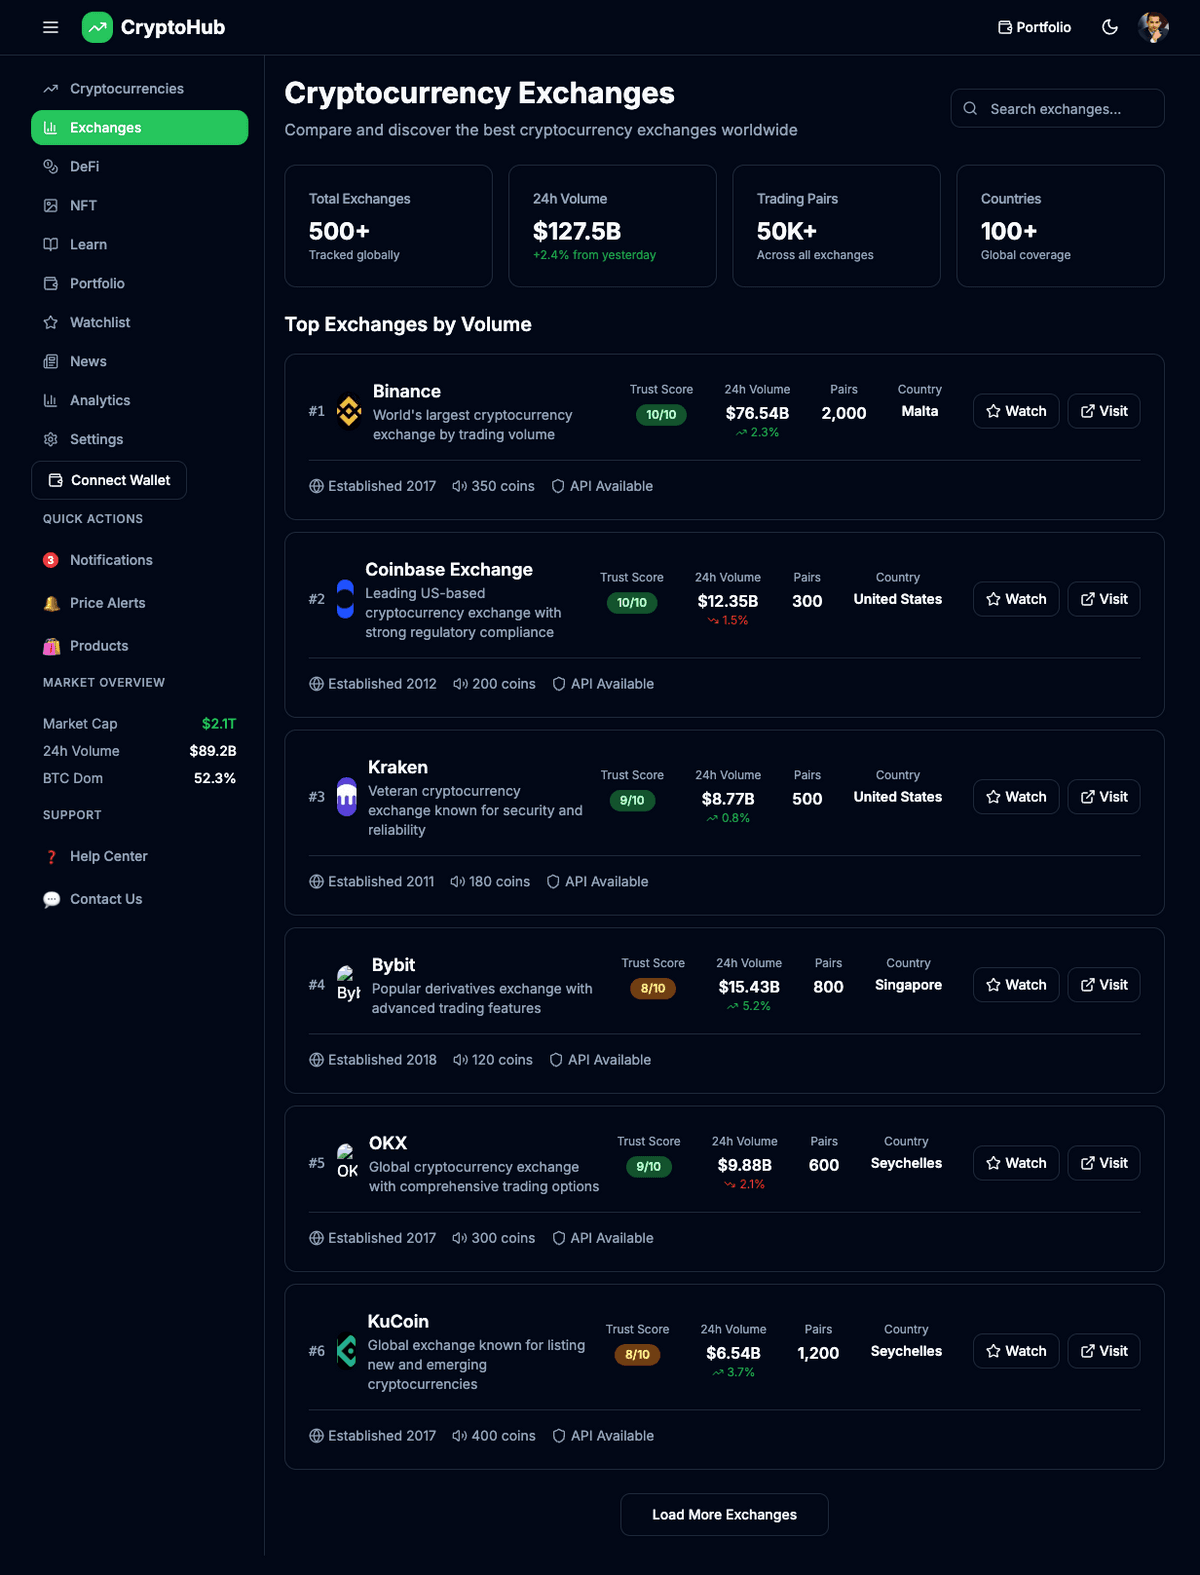Open Portfolio in the sidebar

[139, 284]
